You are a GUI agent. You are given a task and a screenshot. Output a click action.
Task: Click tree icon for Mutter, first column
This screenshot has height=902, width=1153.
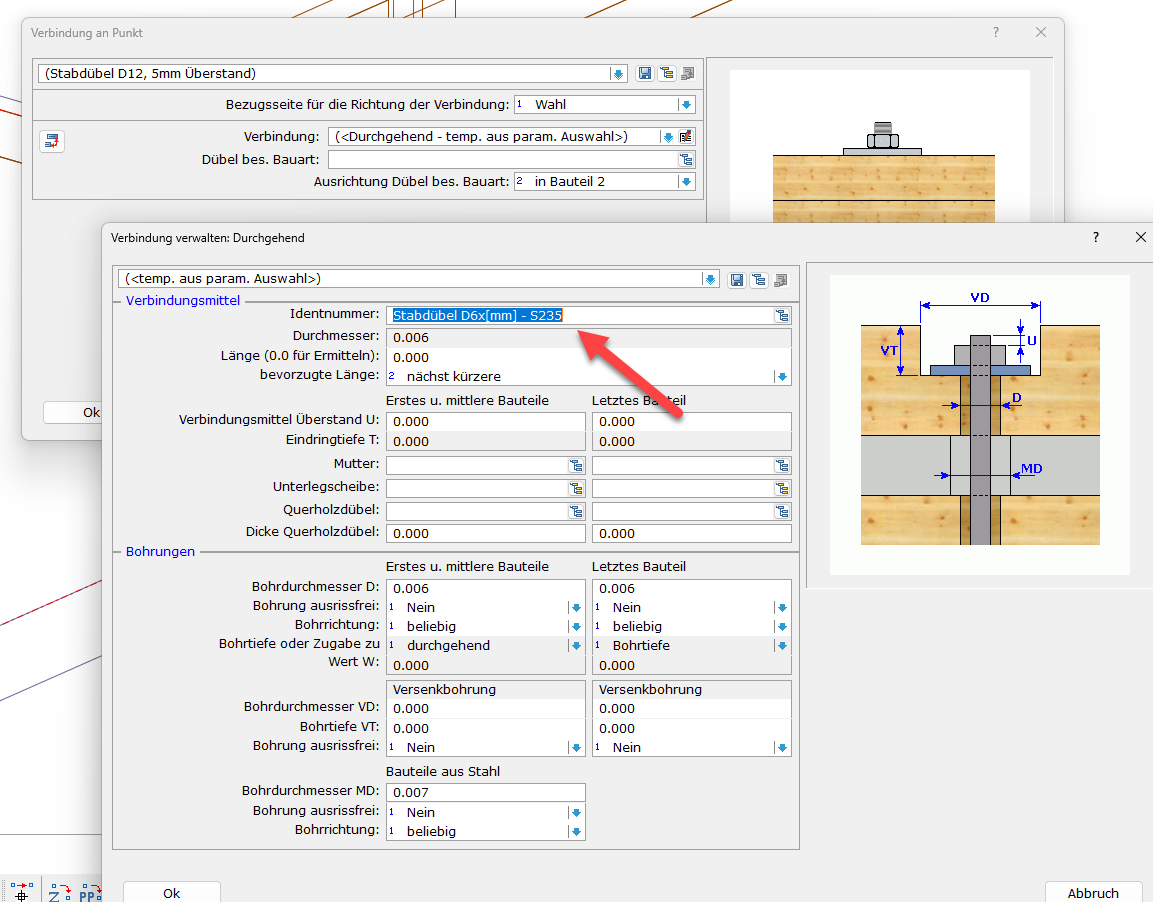coord(576,465)
